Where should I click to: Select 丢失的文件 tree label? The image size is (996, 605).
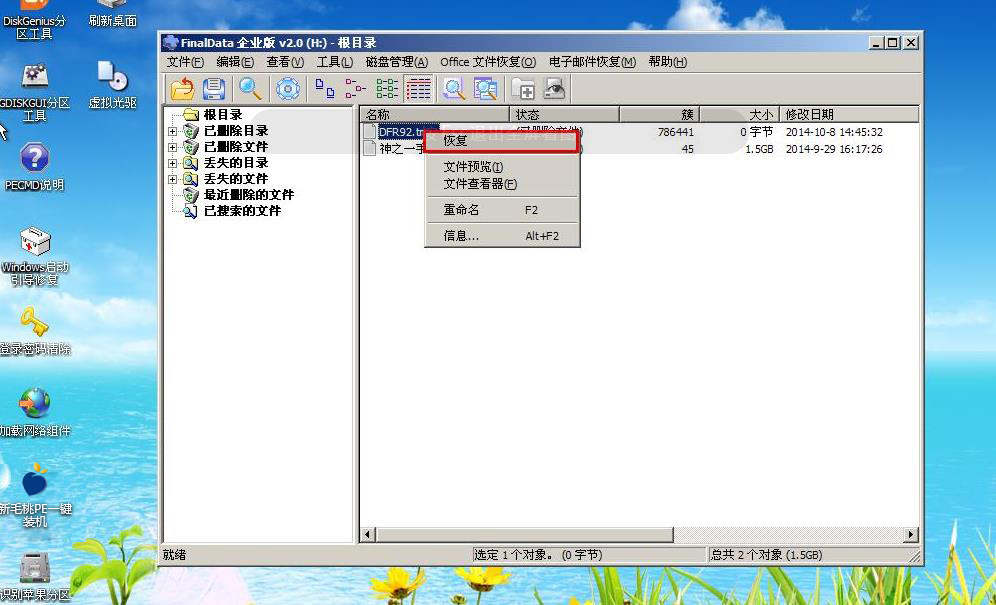click(x=236, y=179)
